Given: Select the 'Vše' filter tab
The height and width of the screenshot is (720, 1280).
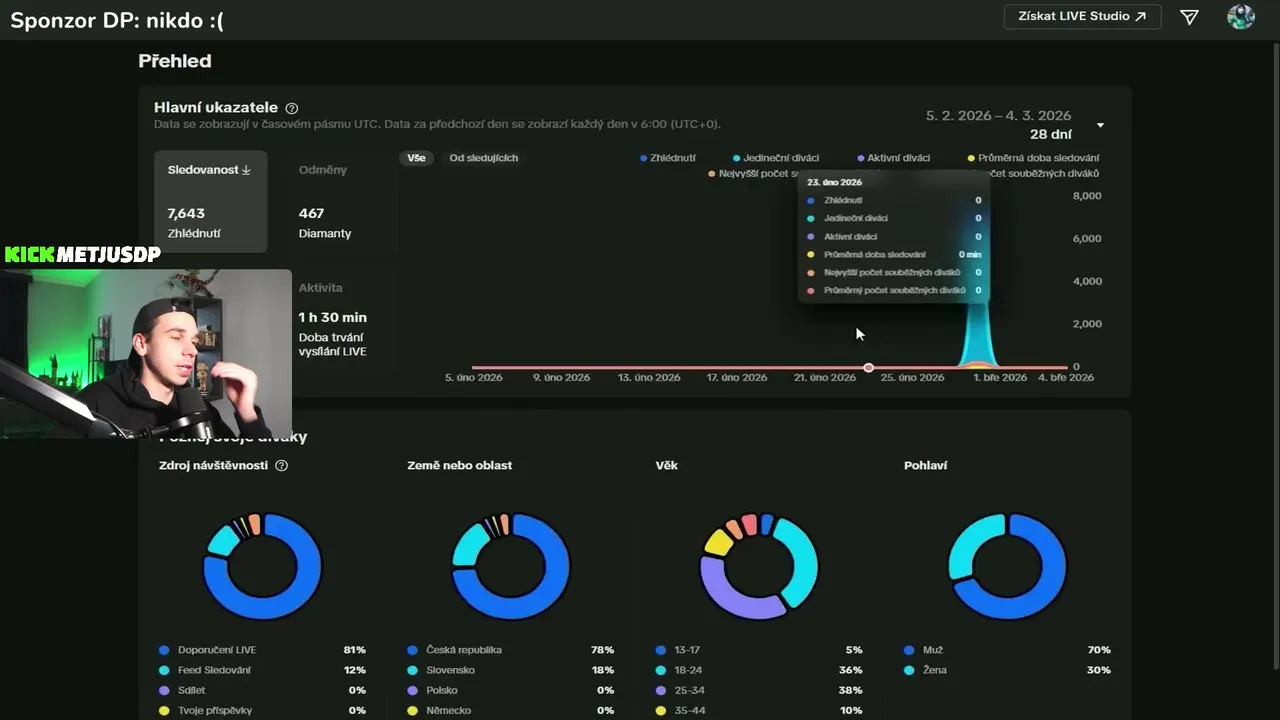Looking at the screenshot, I should coord(416,158).
